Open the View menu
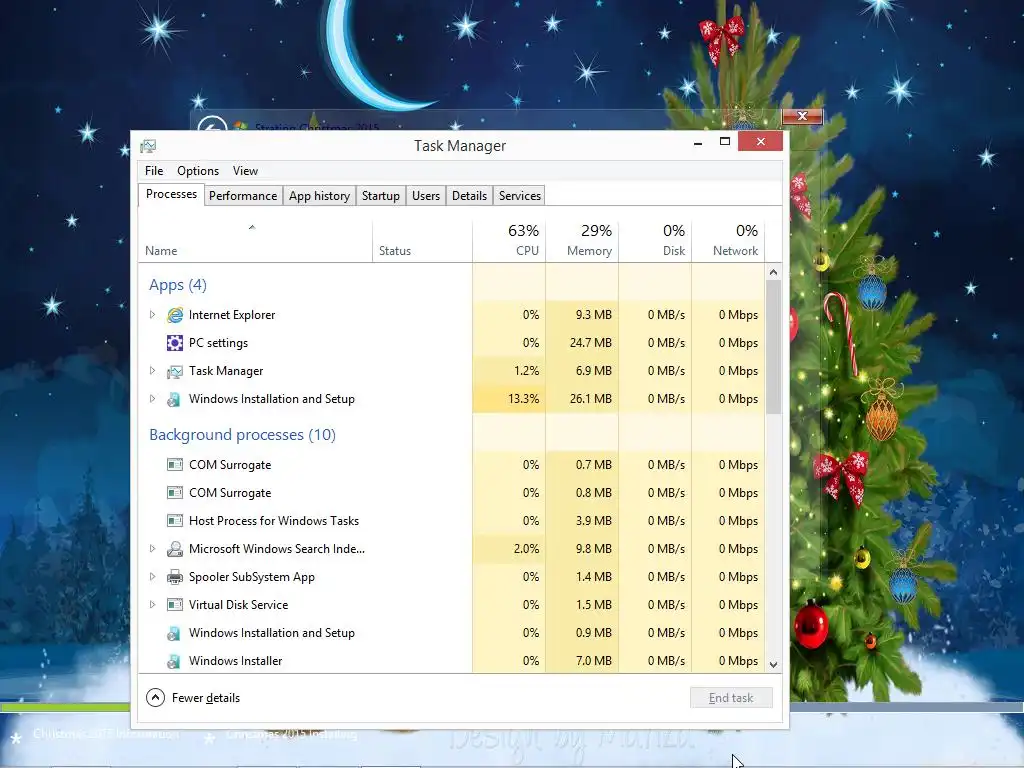Image resolution: width=1024 pixels, height=768 pixels. point(246,170)
